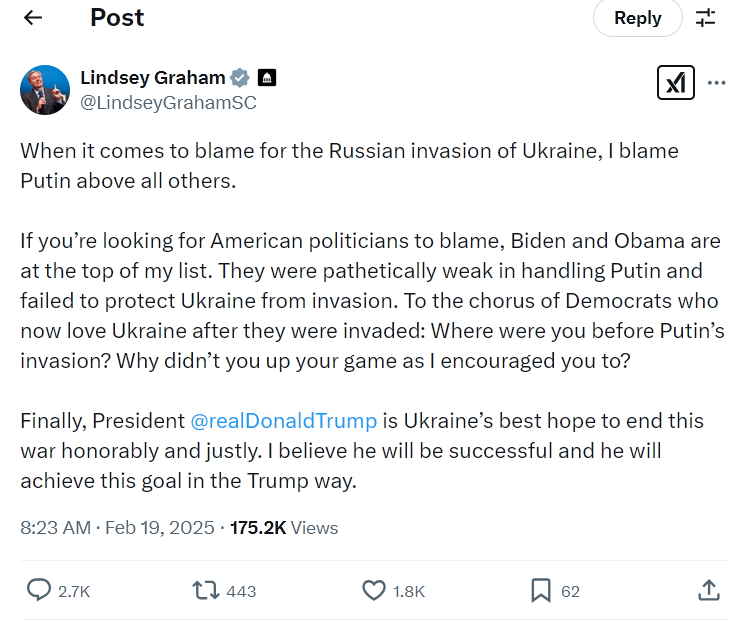Image resolution: width=742 pixels, height=621 pixels.
Task: Open the repost menu showing 443
Action: [206, 590]
